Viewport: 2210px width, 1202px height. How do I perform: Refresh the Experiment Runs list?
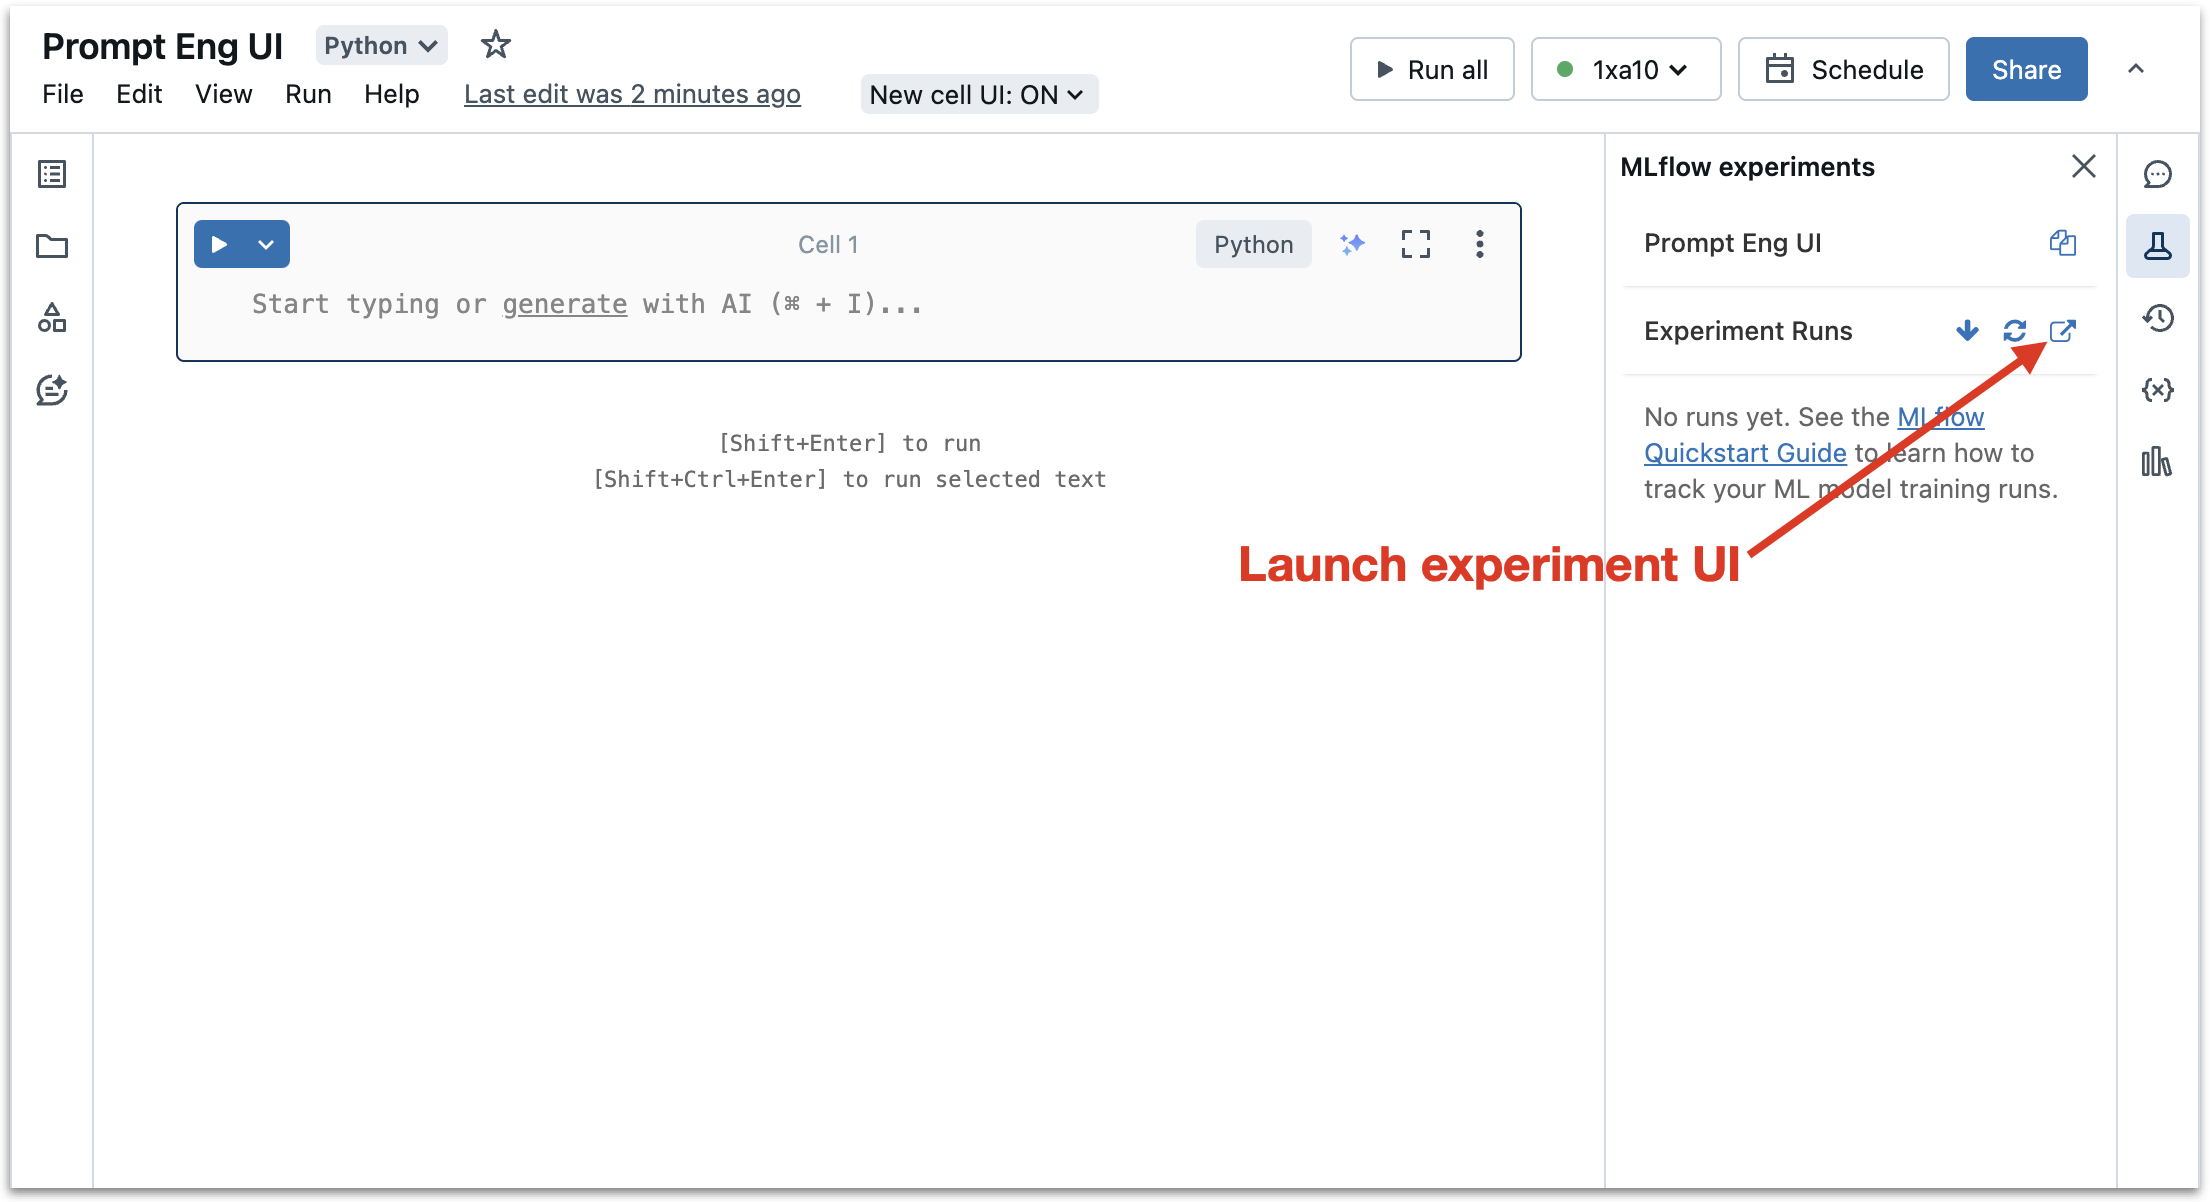2014,331
